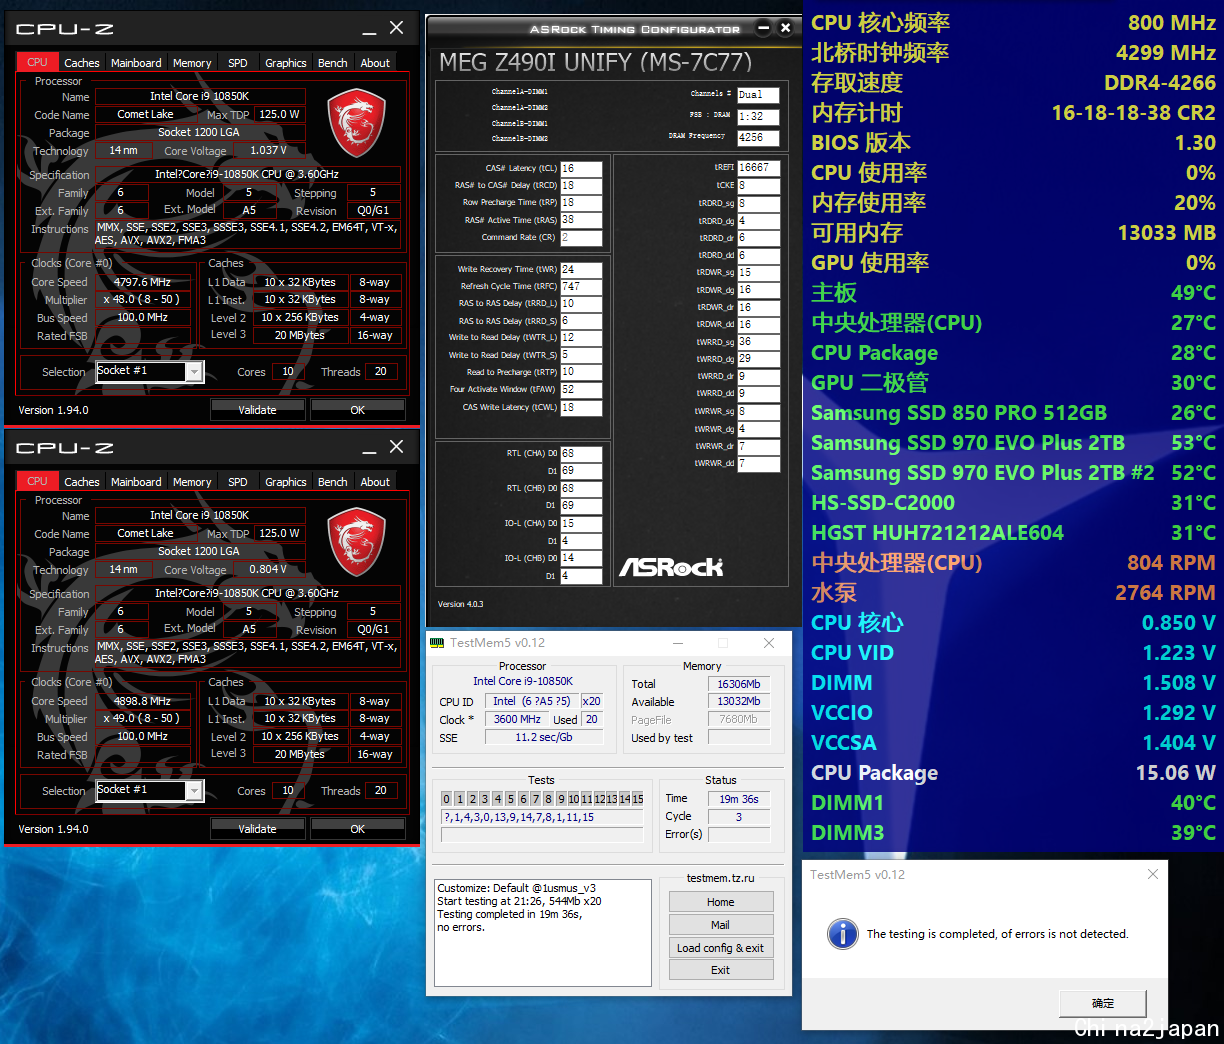
Task: Click the tREFI value field
Action: (759, 167)
